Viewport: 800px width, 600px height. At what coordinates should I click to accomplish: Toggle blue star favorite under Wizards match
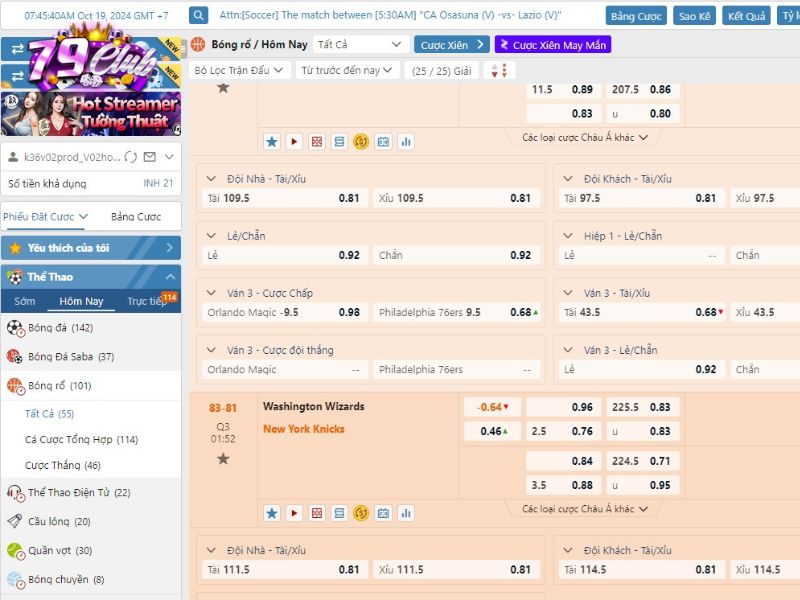(x=272, y=512)
